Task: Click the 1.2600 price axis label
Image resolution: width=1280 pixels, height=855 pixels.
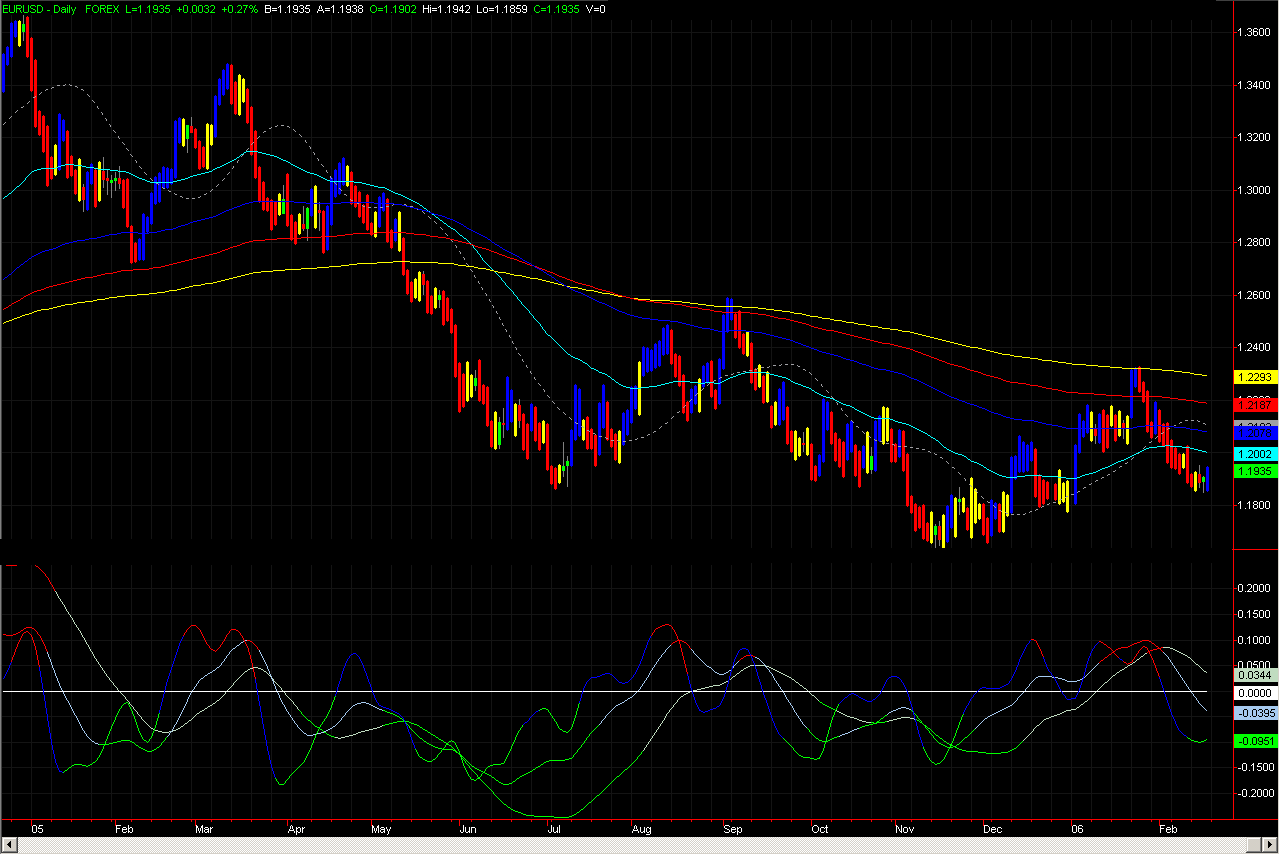Action: coord(1254,295)
